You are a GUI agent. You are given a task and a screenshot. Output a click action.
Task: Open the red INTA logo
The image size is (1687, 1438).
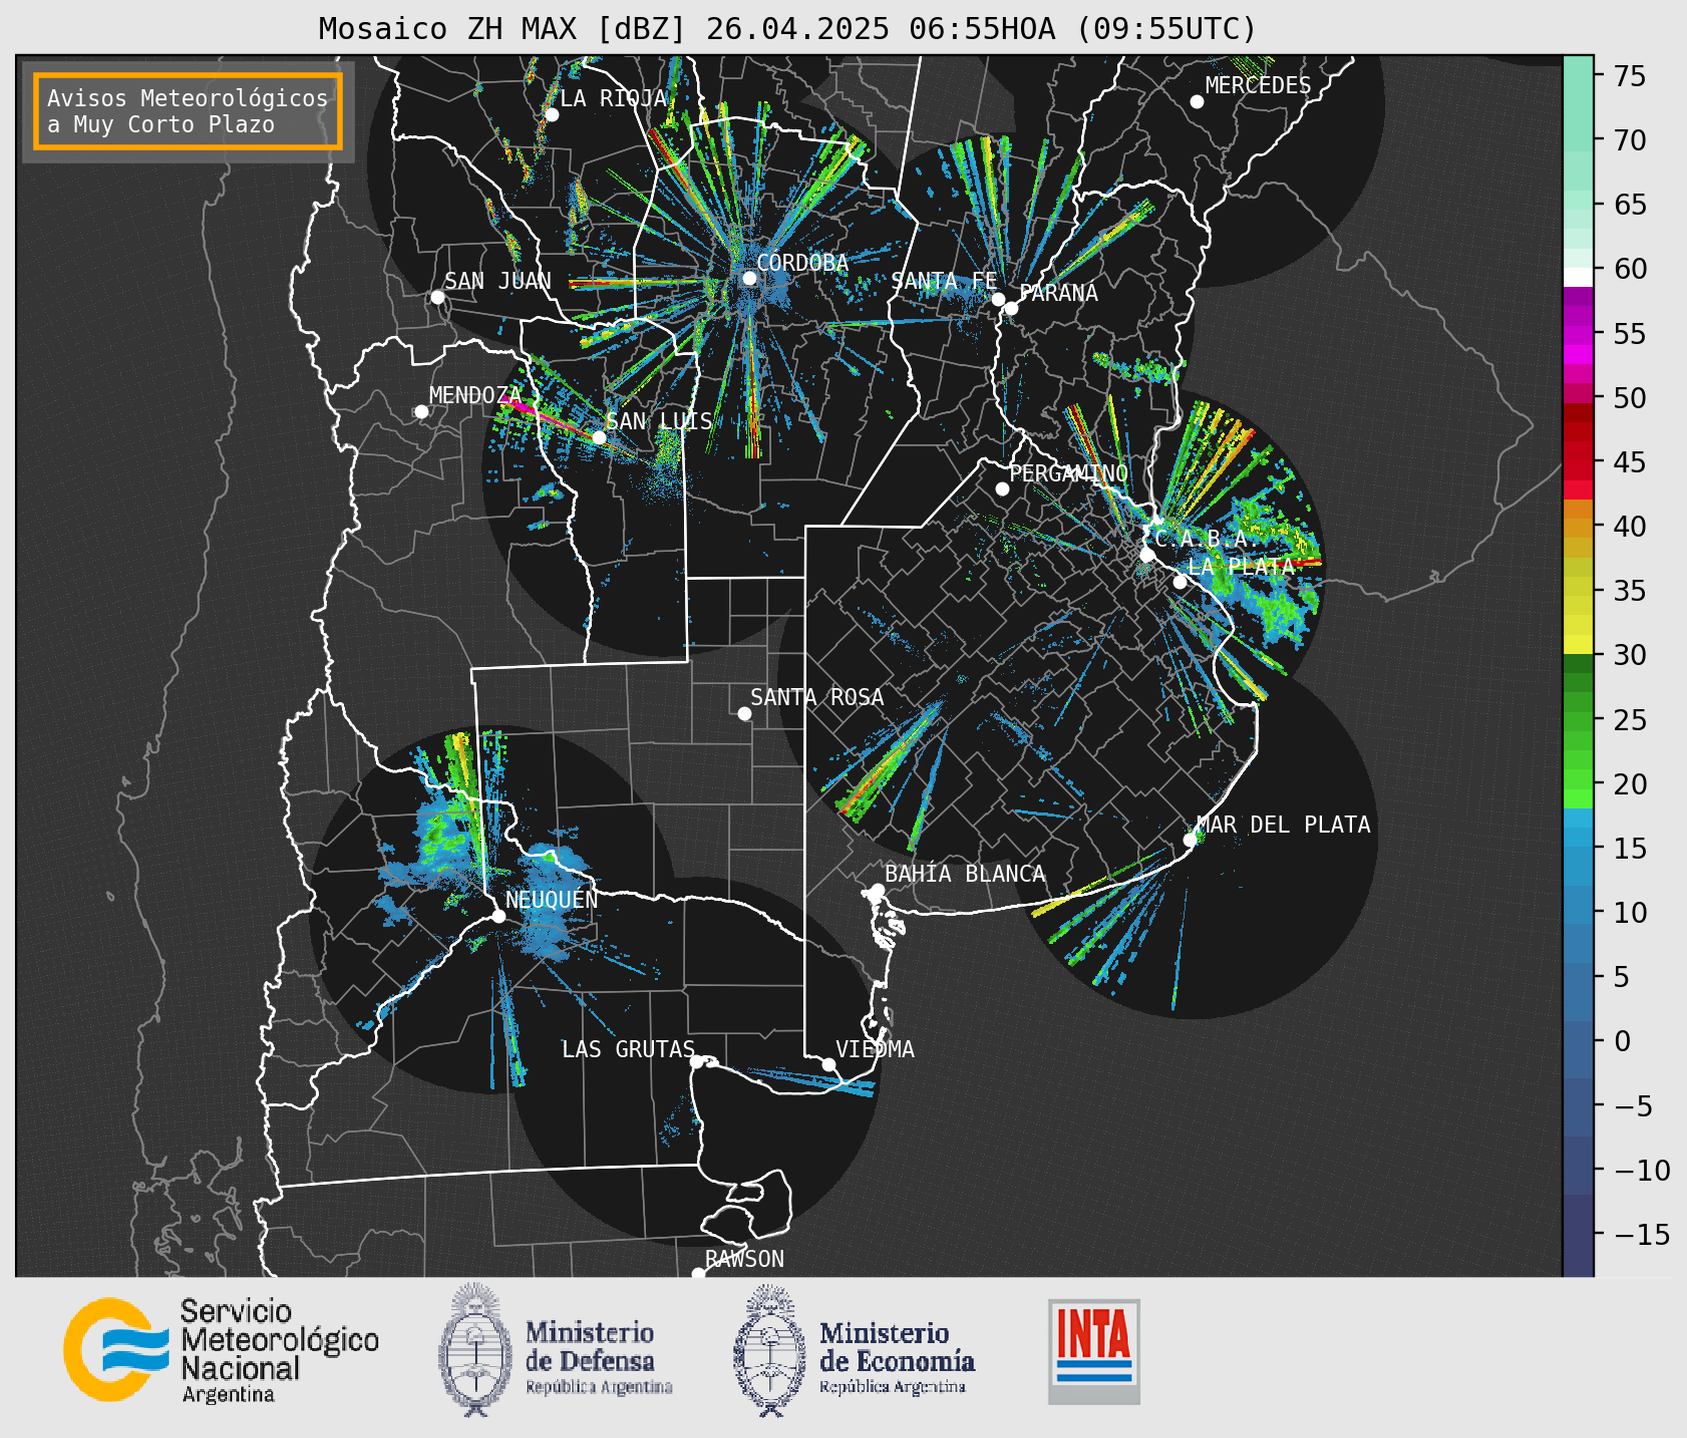coord(1094,1351)
